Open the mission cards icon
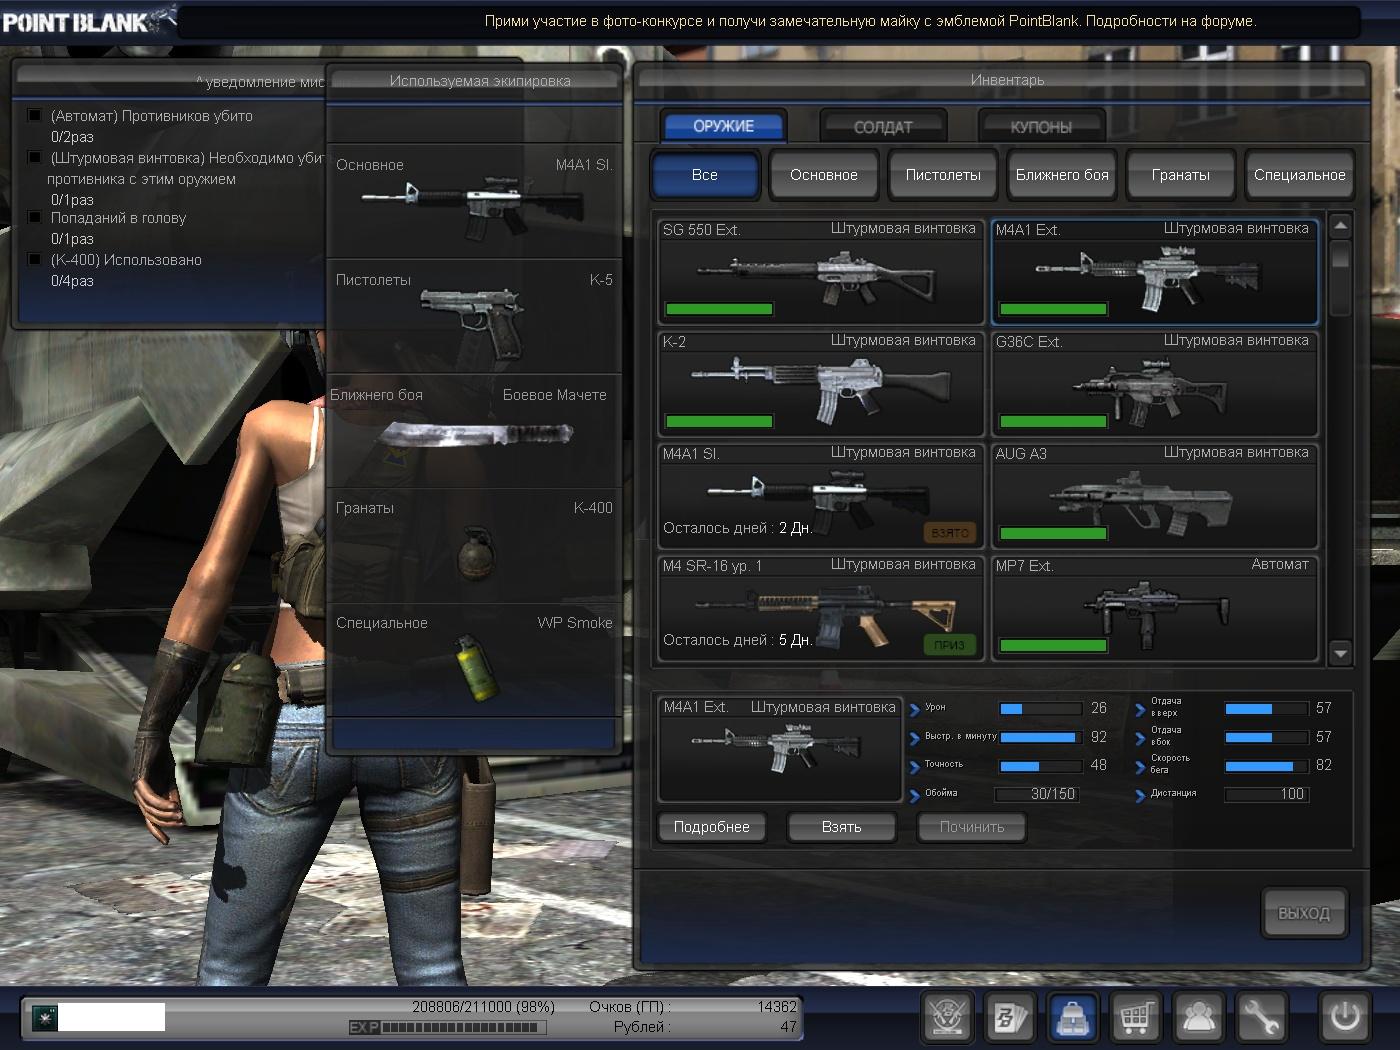The width and height of the screenshot is (1400, 1050). (1009, 1018)
